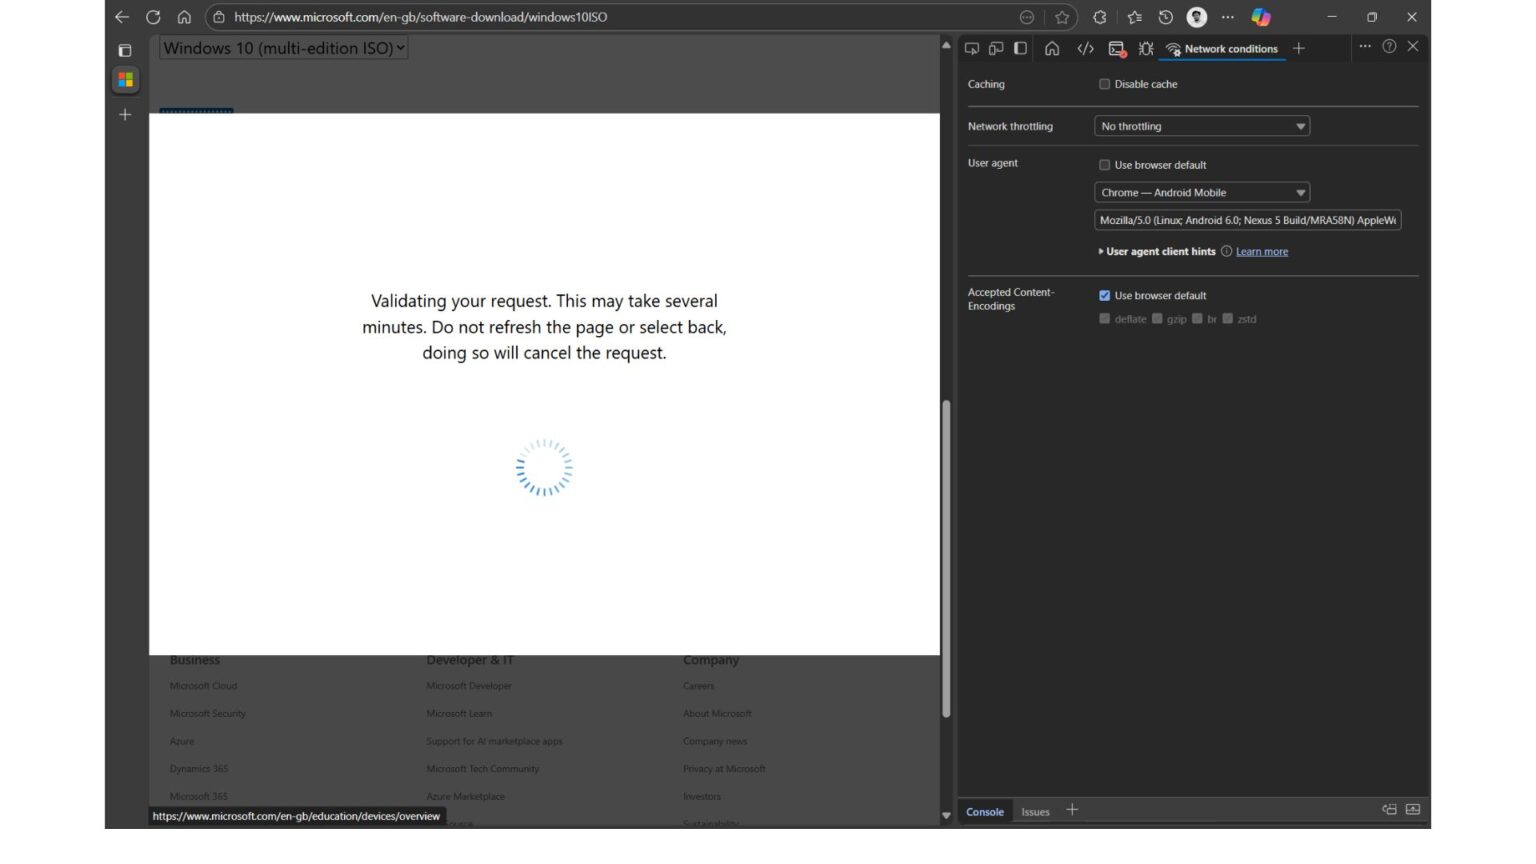Screen dimensions: 1536x864
Task: Toggle device emulation in DevTools
Action: 996,48
